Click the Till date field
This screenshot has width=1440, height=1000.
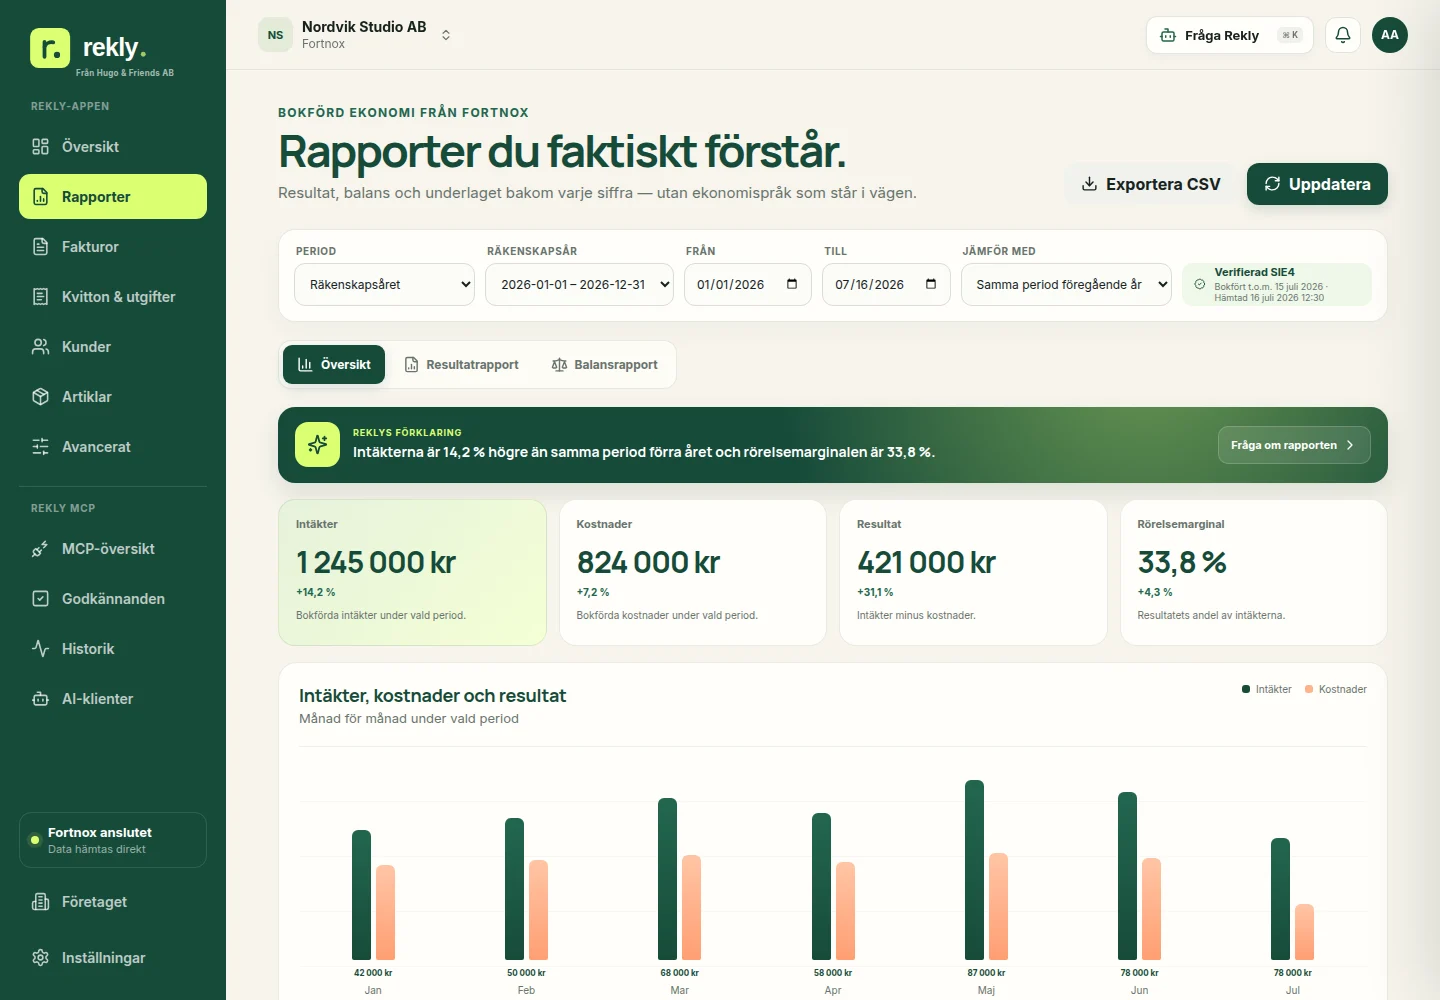885,285
